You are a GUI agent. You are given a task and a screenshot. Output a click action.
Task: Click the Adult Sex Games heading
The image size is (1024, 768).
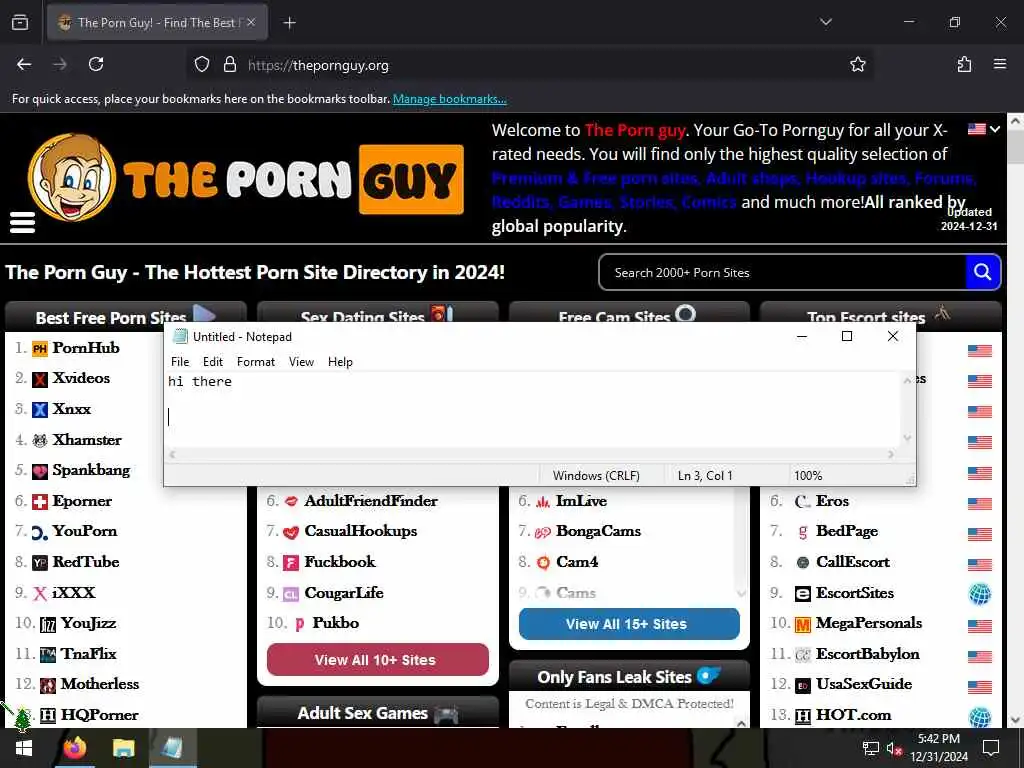[362, 713]
